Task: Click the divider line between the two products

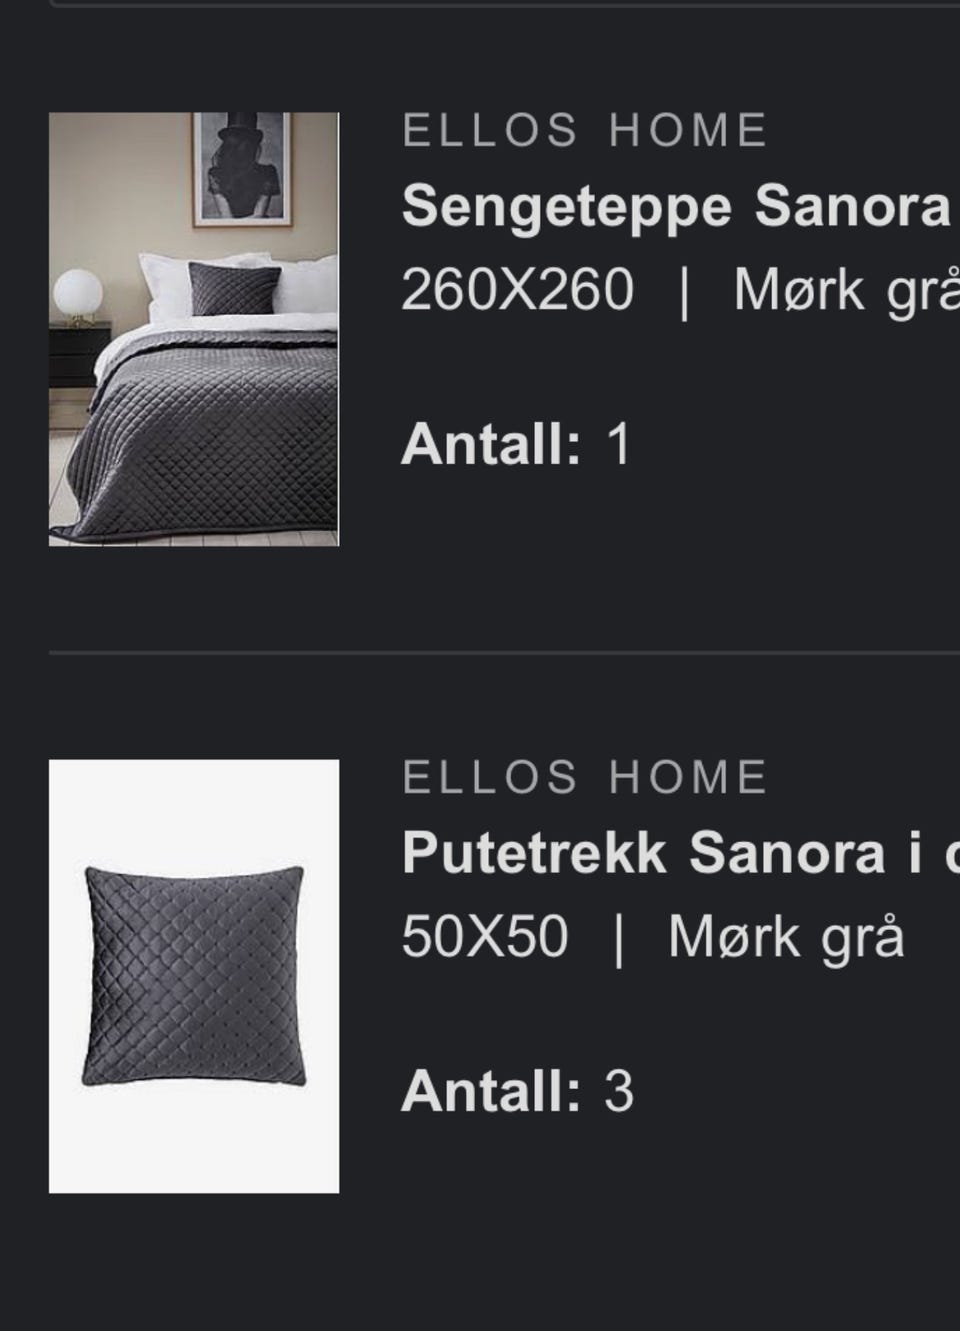Action: pyautogui.click(x=504, y=653)
